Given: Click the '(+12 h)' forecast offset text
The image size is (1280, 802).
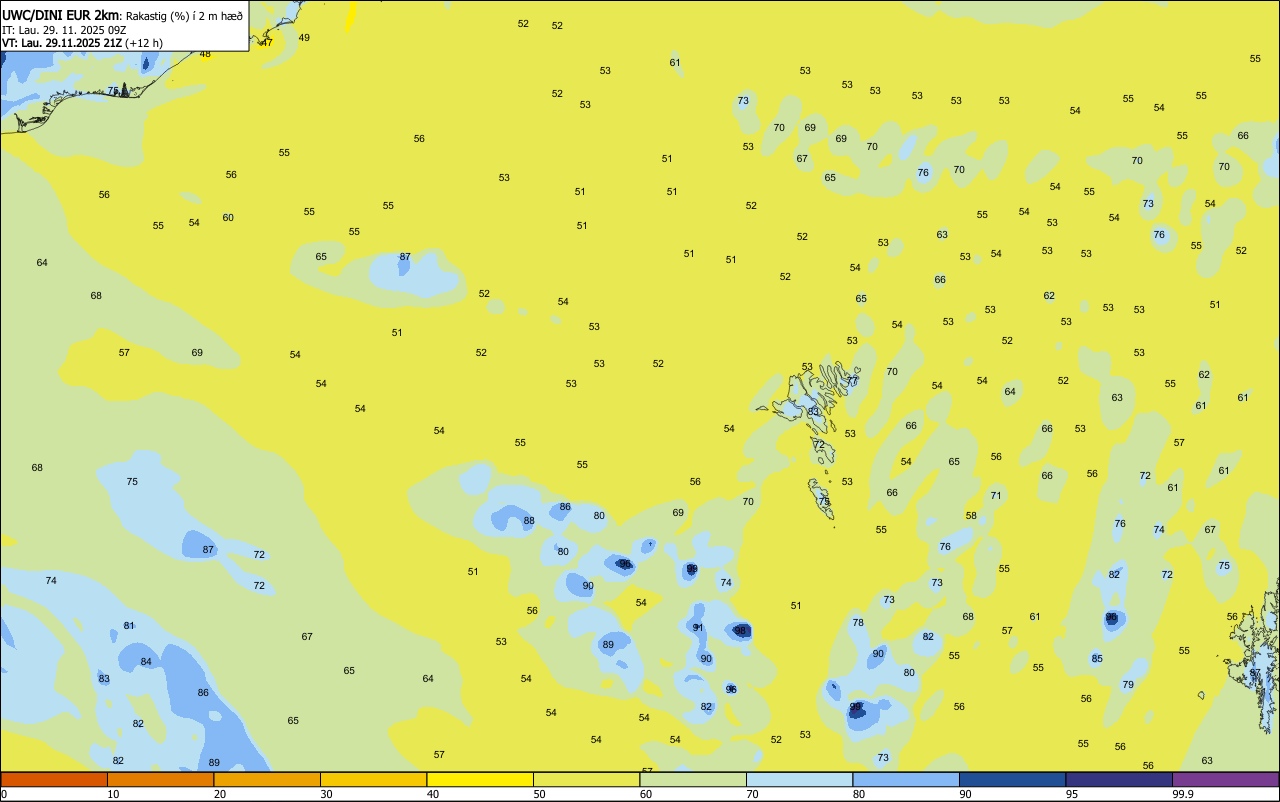Looking at the screenshot, I should (144, 43).
